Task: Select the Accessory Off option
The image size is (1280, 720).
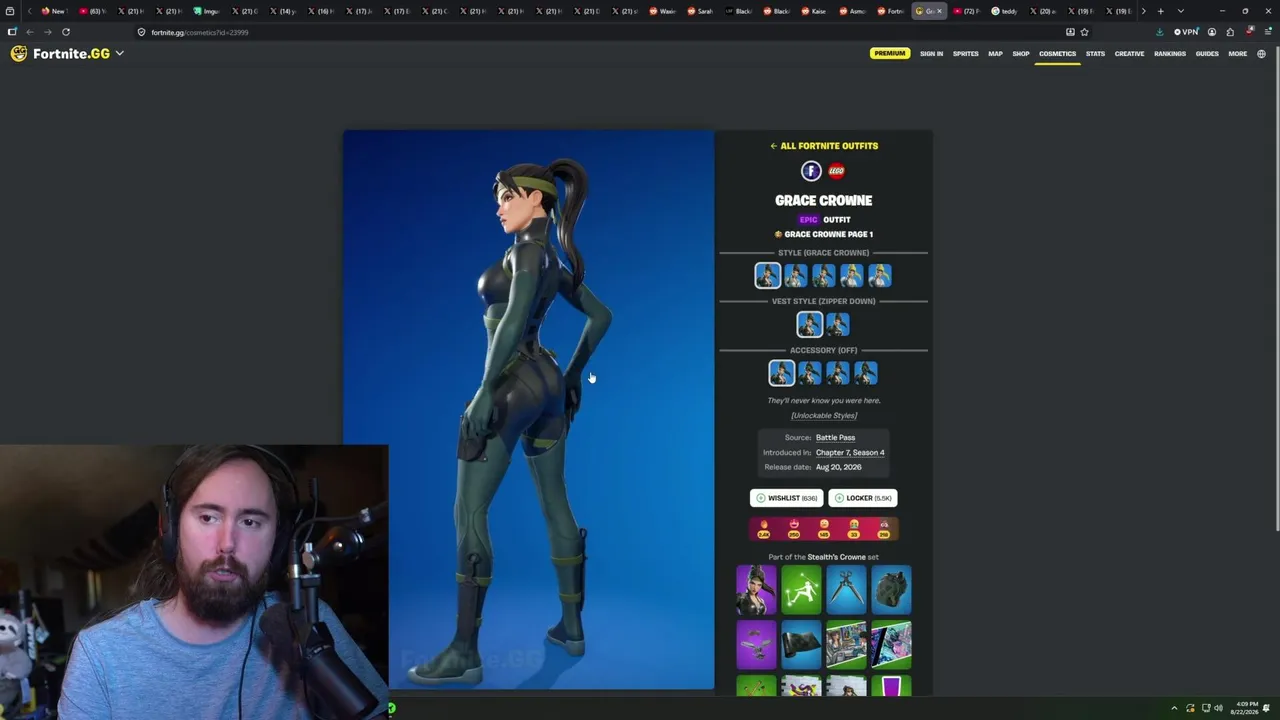Action: click(x=782, y=373)
